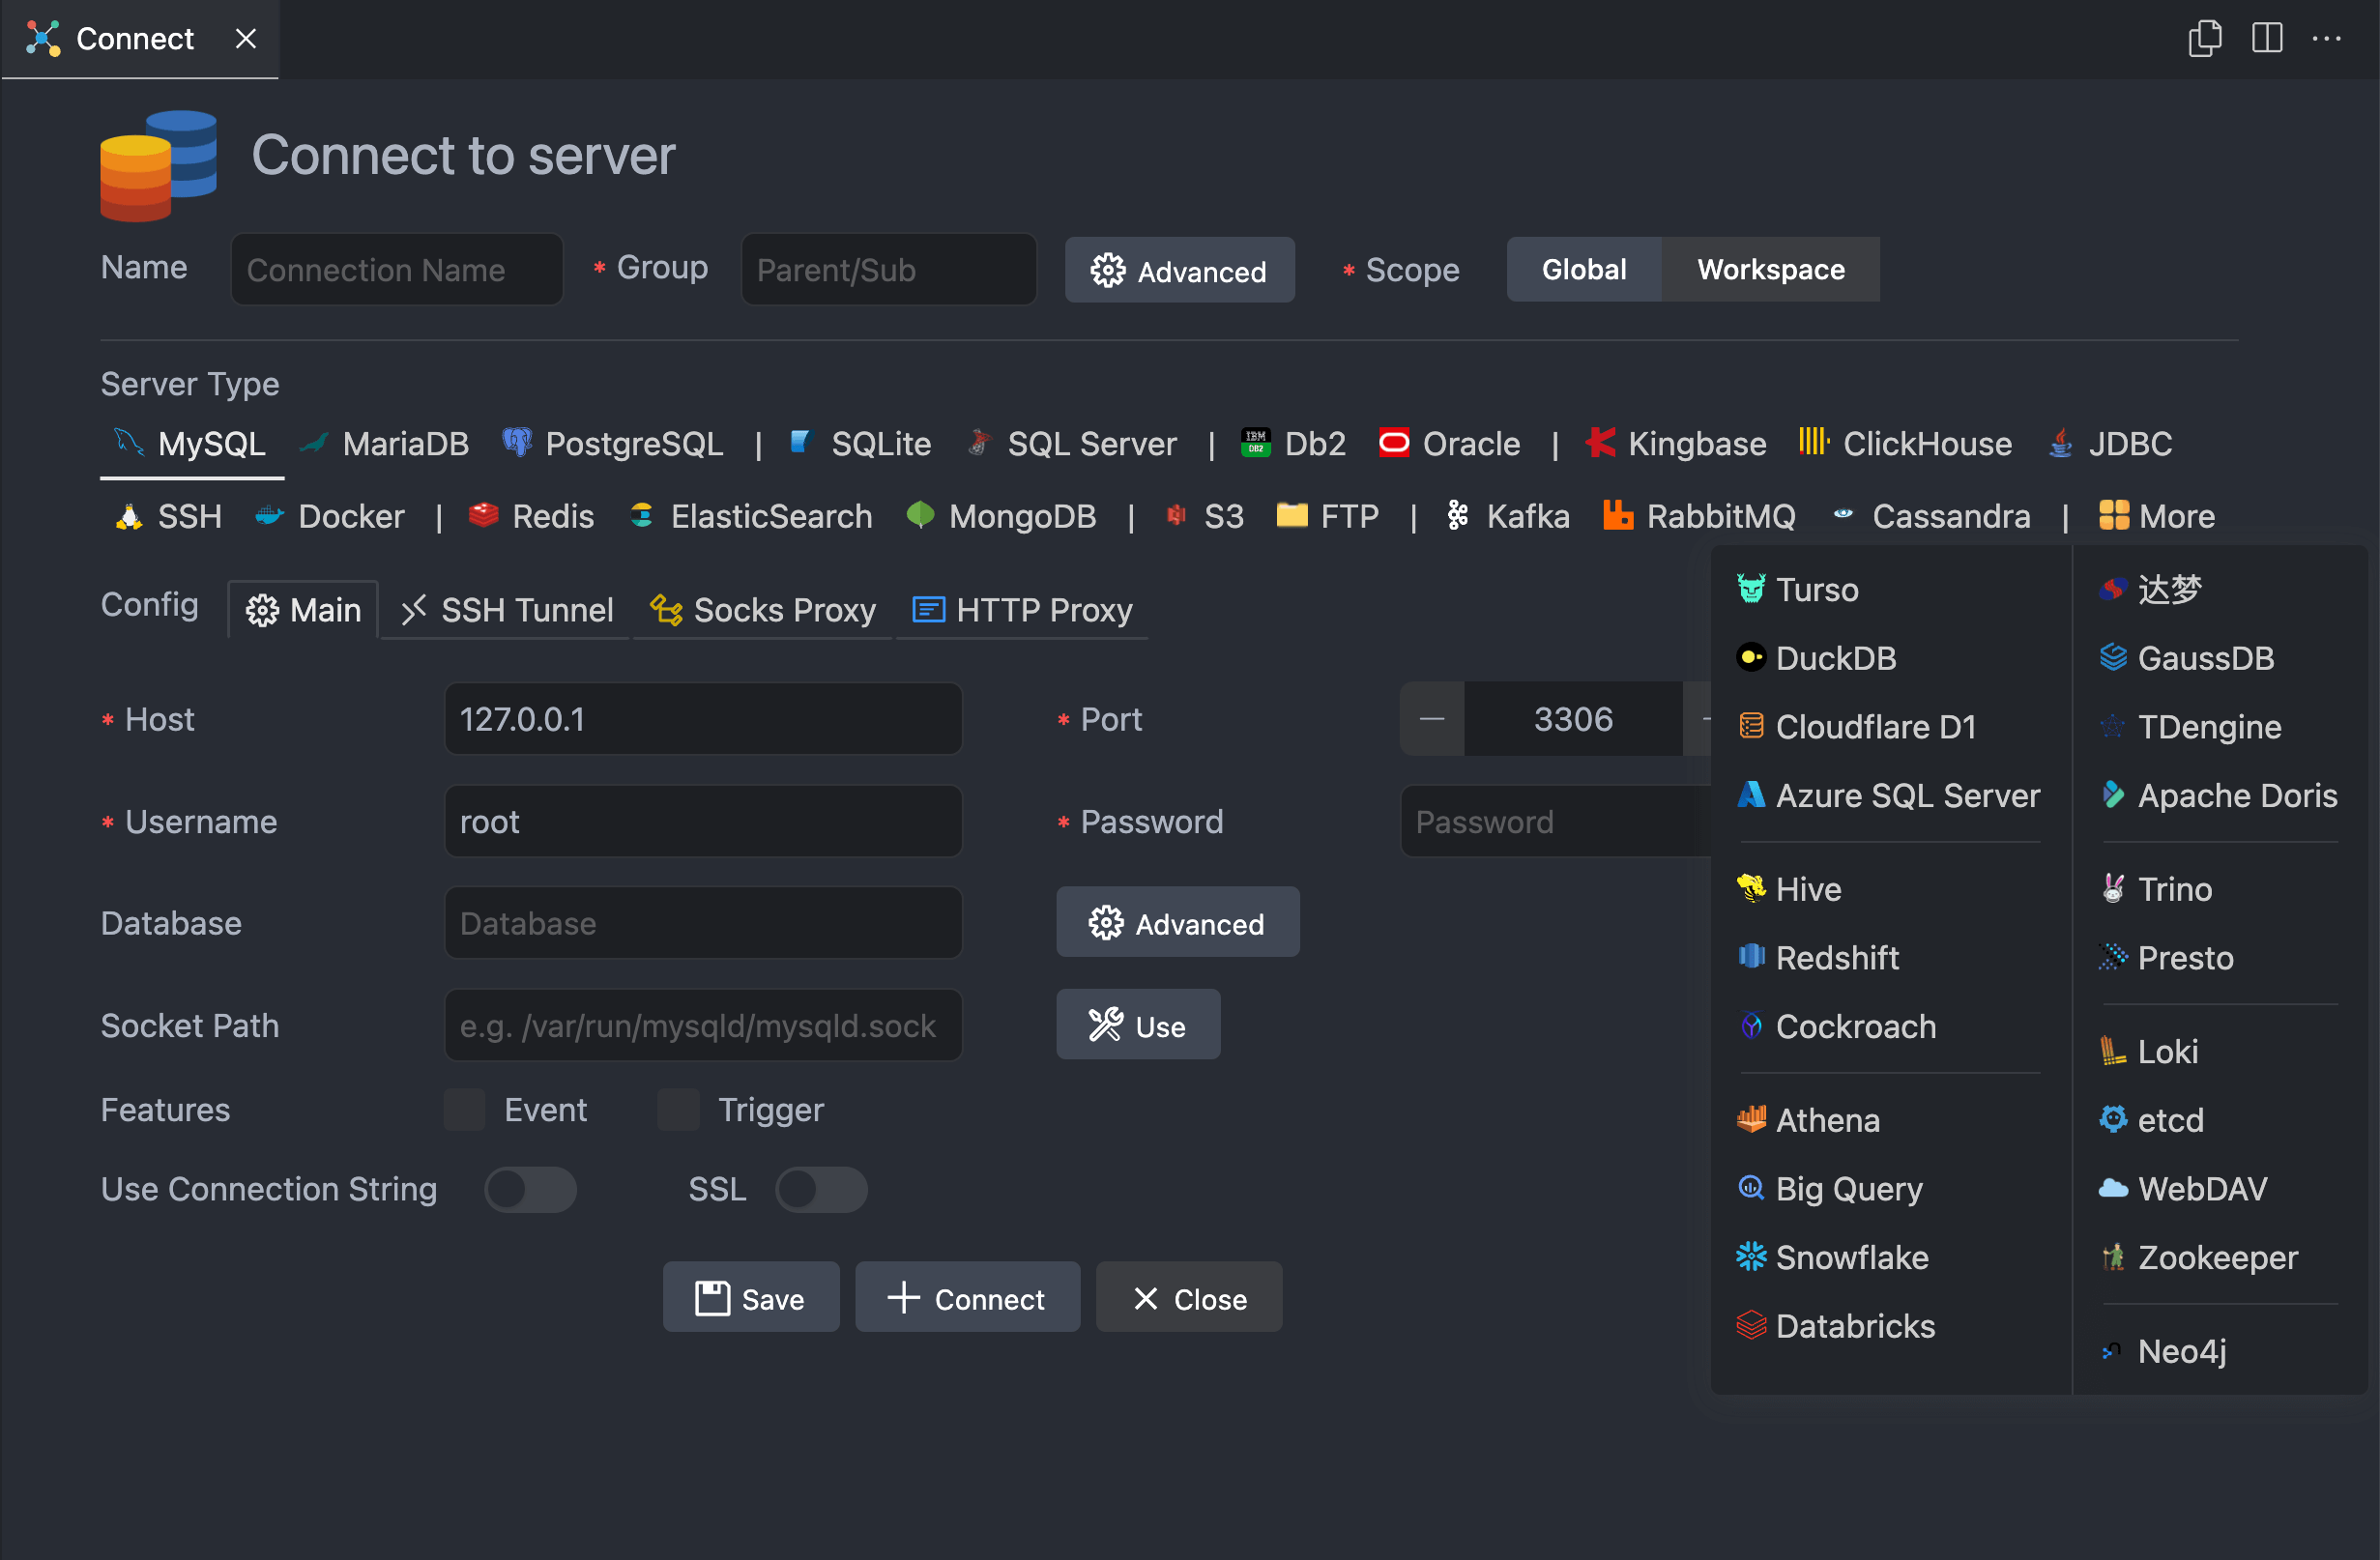
Task: Open the More server types menu
Action: coord(2156,516)
